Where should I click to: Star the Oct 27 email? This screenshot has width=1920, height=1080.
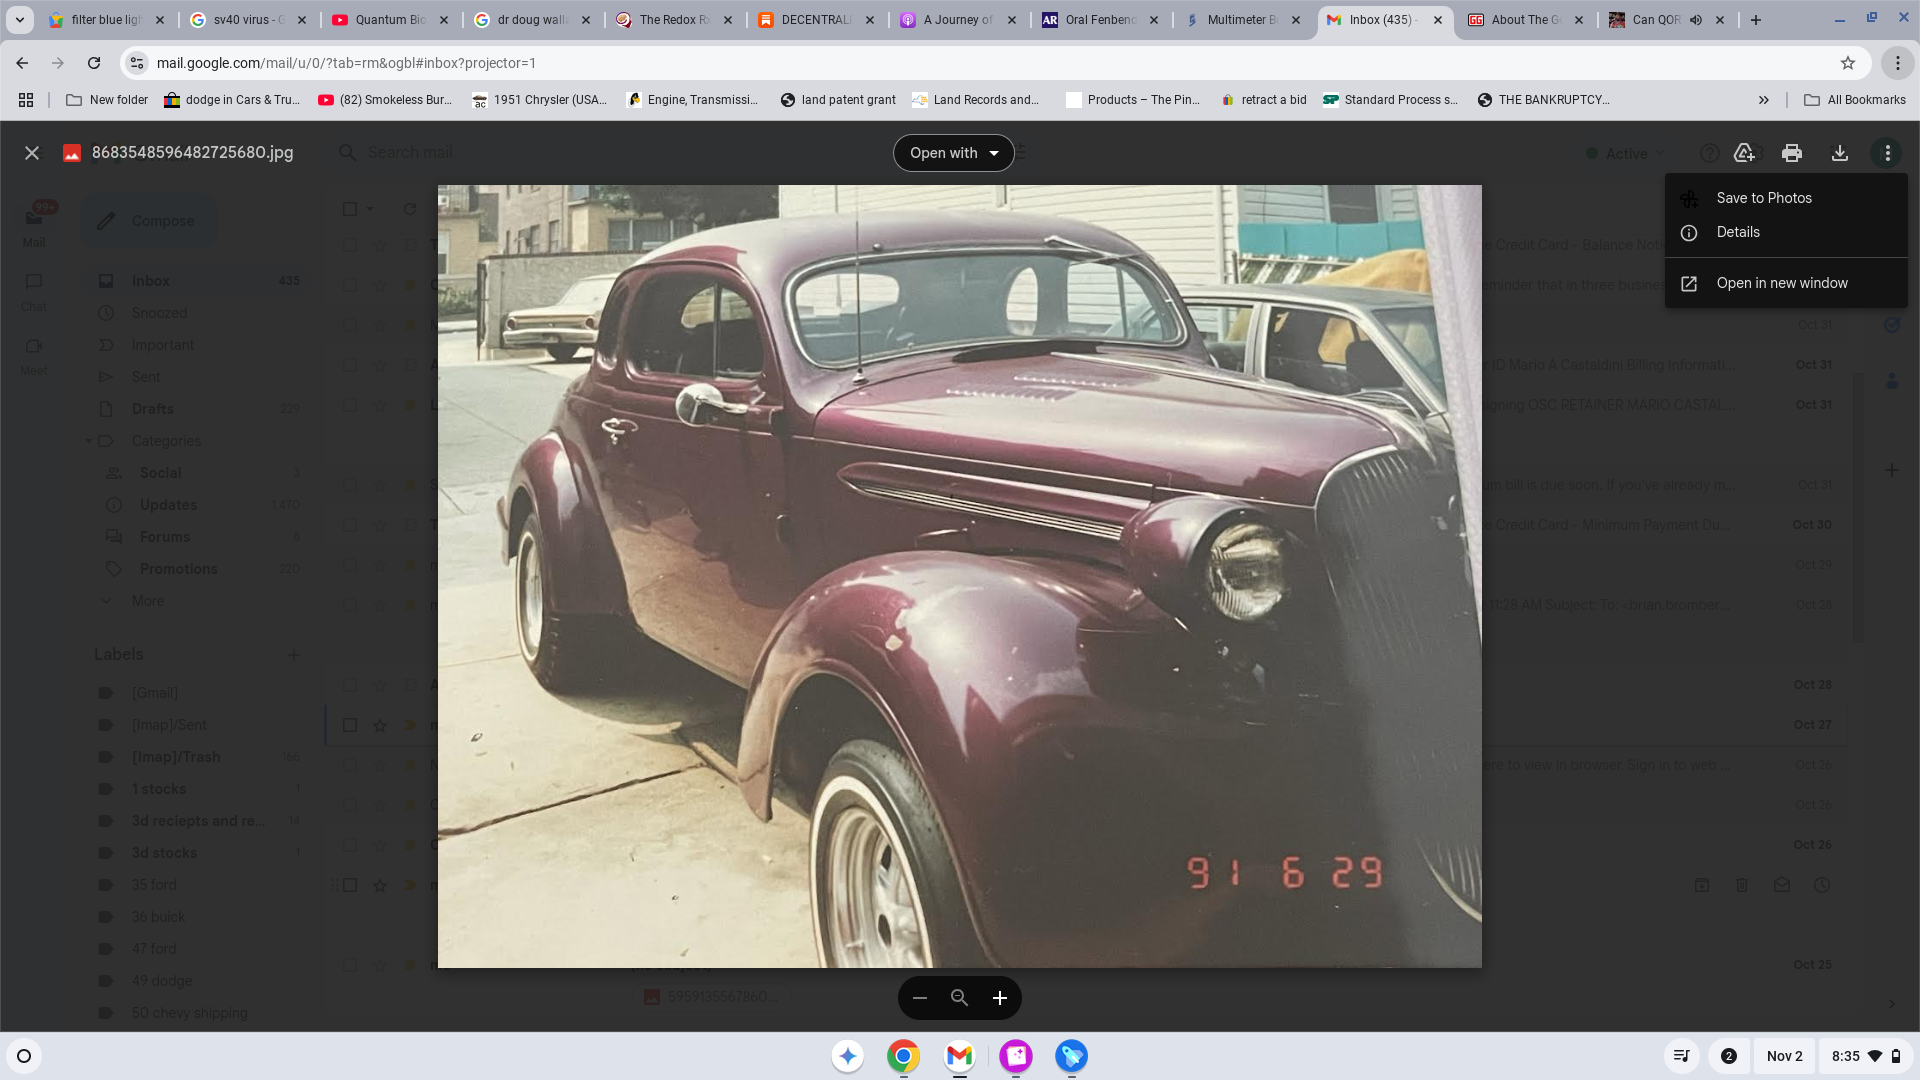click(x=380, y=725)
